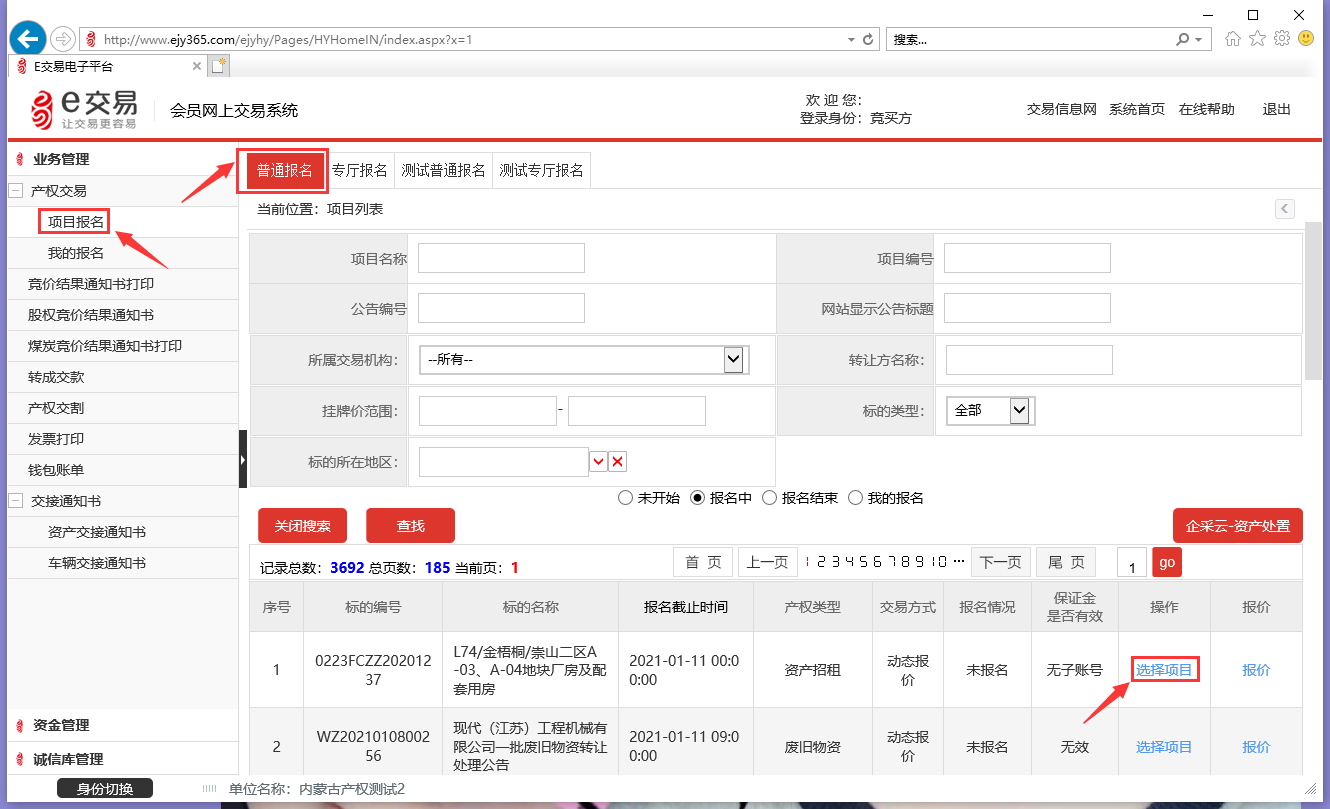
Task: Open favorites with the star icon
Action: pyautogui.click(x=1257, y=39)
